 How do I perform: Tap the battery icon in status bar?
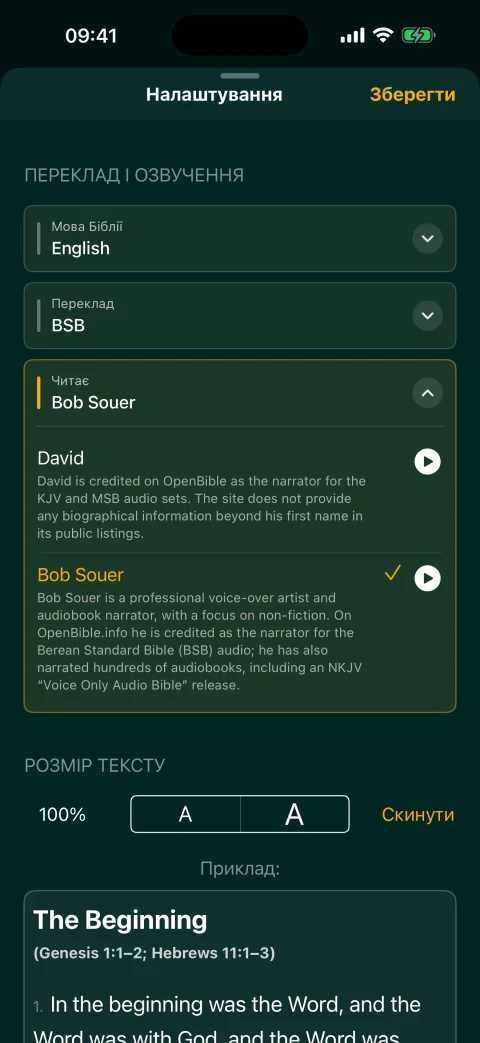click(418, 35)
